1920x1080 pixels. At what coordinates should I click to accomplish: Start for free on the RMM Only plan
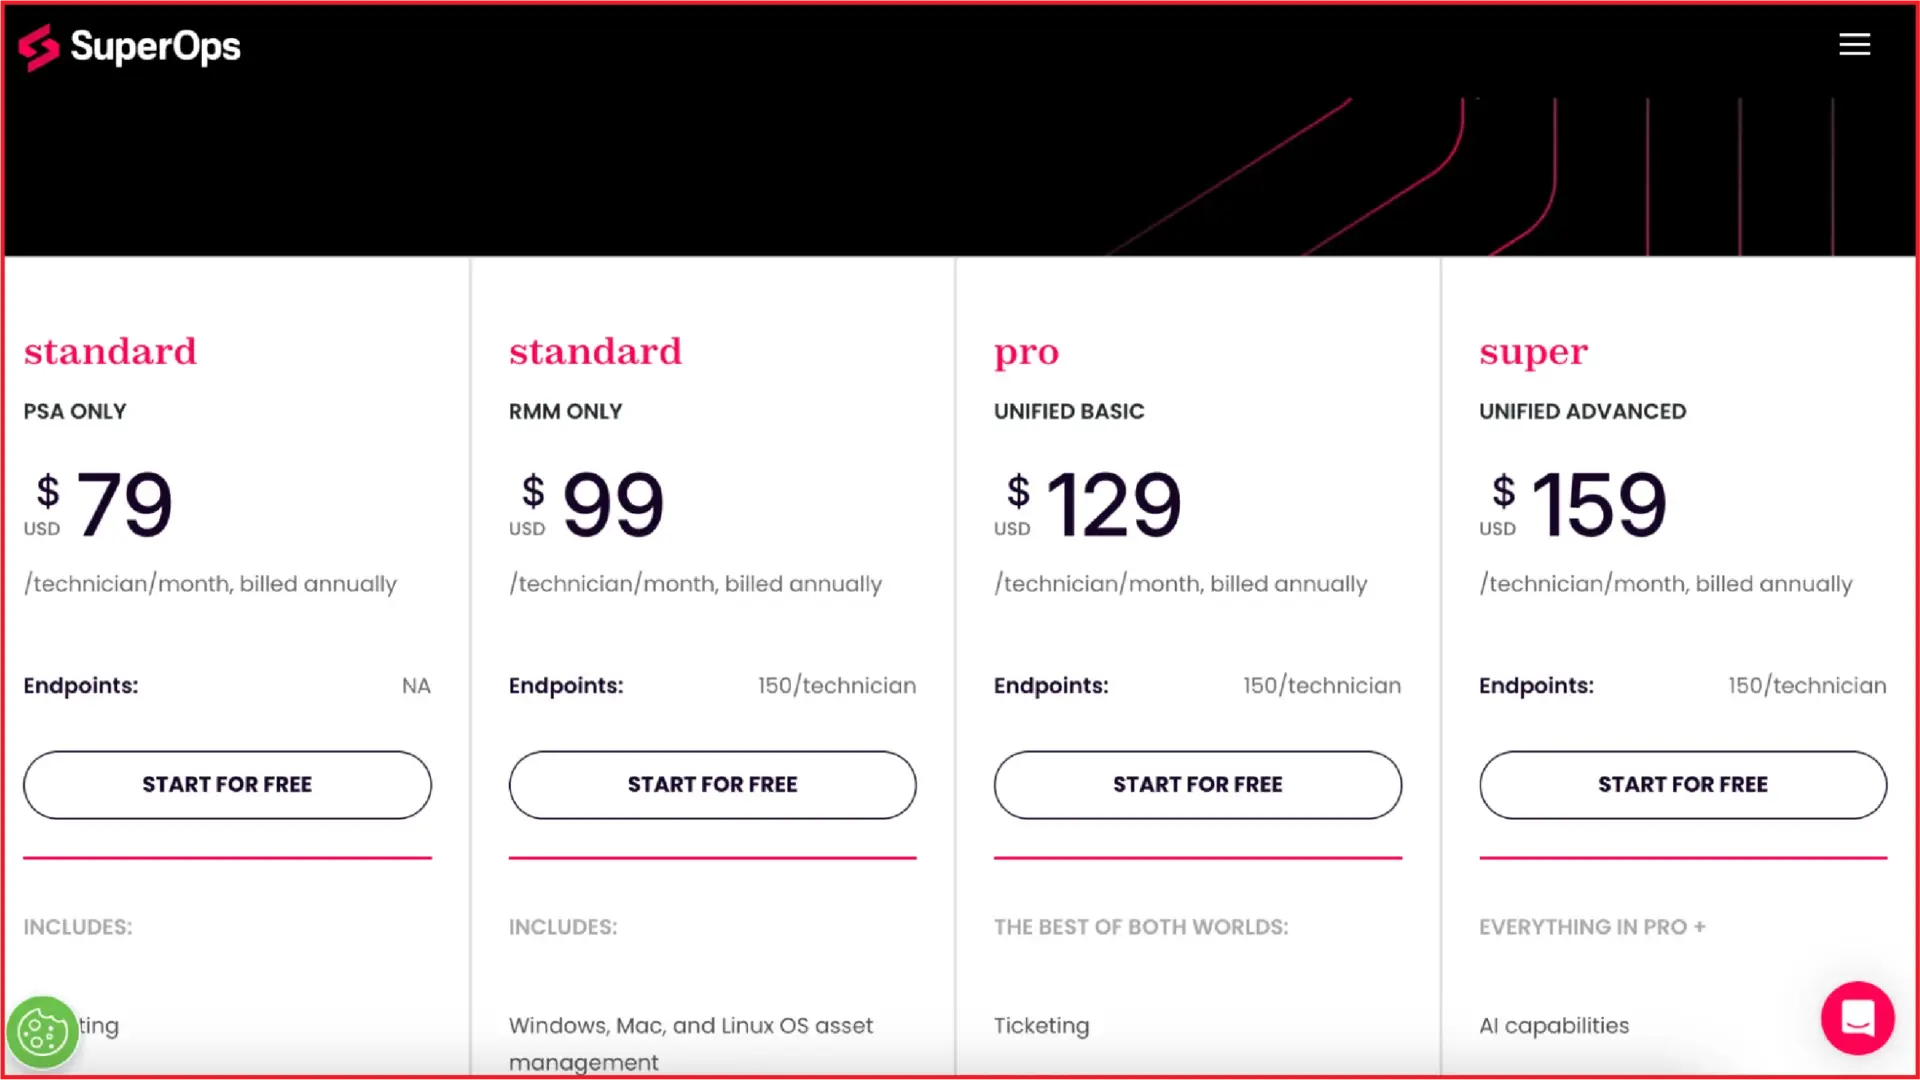tap(712, 785)
